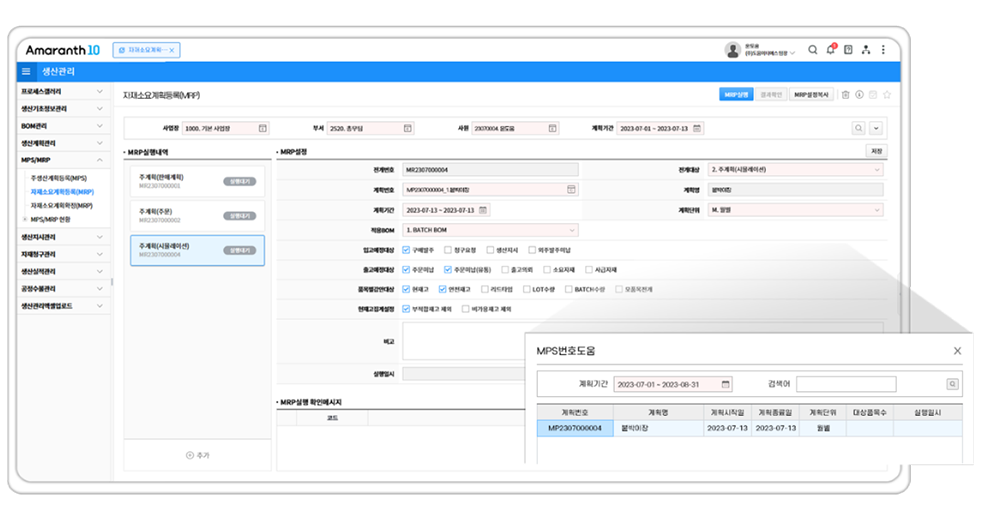Screen dimensions: 984x517
Task: Click the star favorite icon
Action: 887,95
